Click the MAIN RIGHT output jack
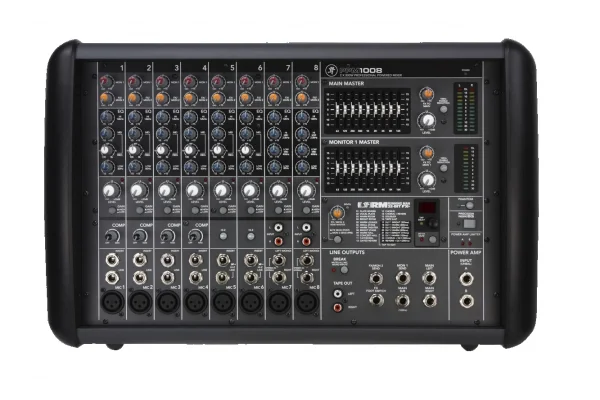Screen dimensions: 600x400 click(x=429, y=301)
